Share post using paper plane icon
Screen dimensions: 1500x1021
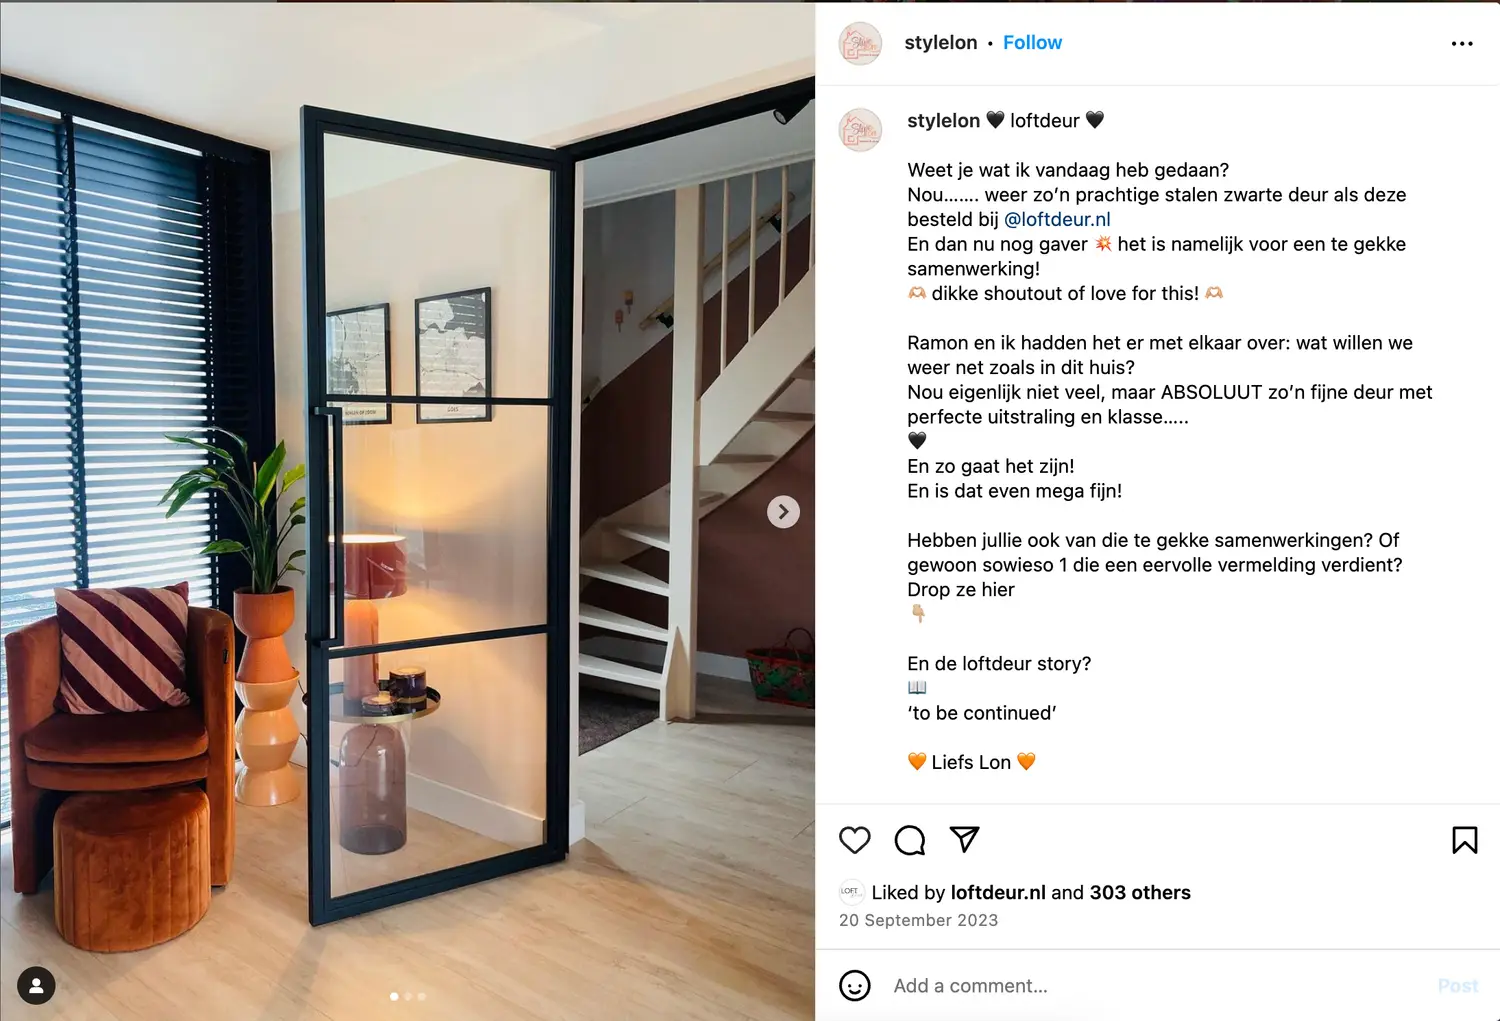tap(964, 839)
